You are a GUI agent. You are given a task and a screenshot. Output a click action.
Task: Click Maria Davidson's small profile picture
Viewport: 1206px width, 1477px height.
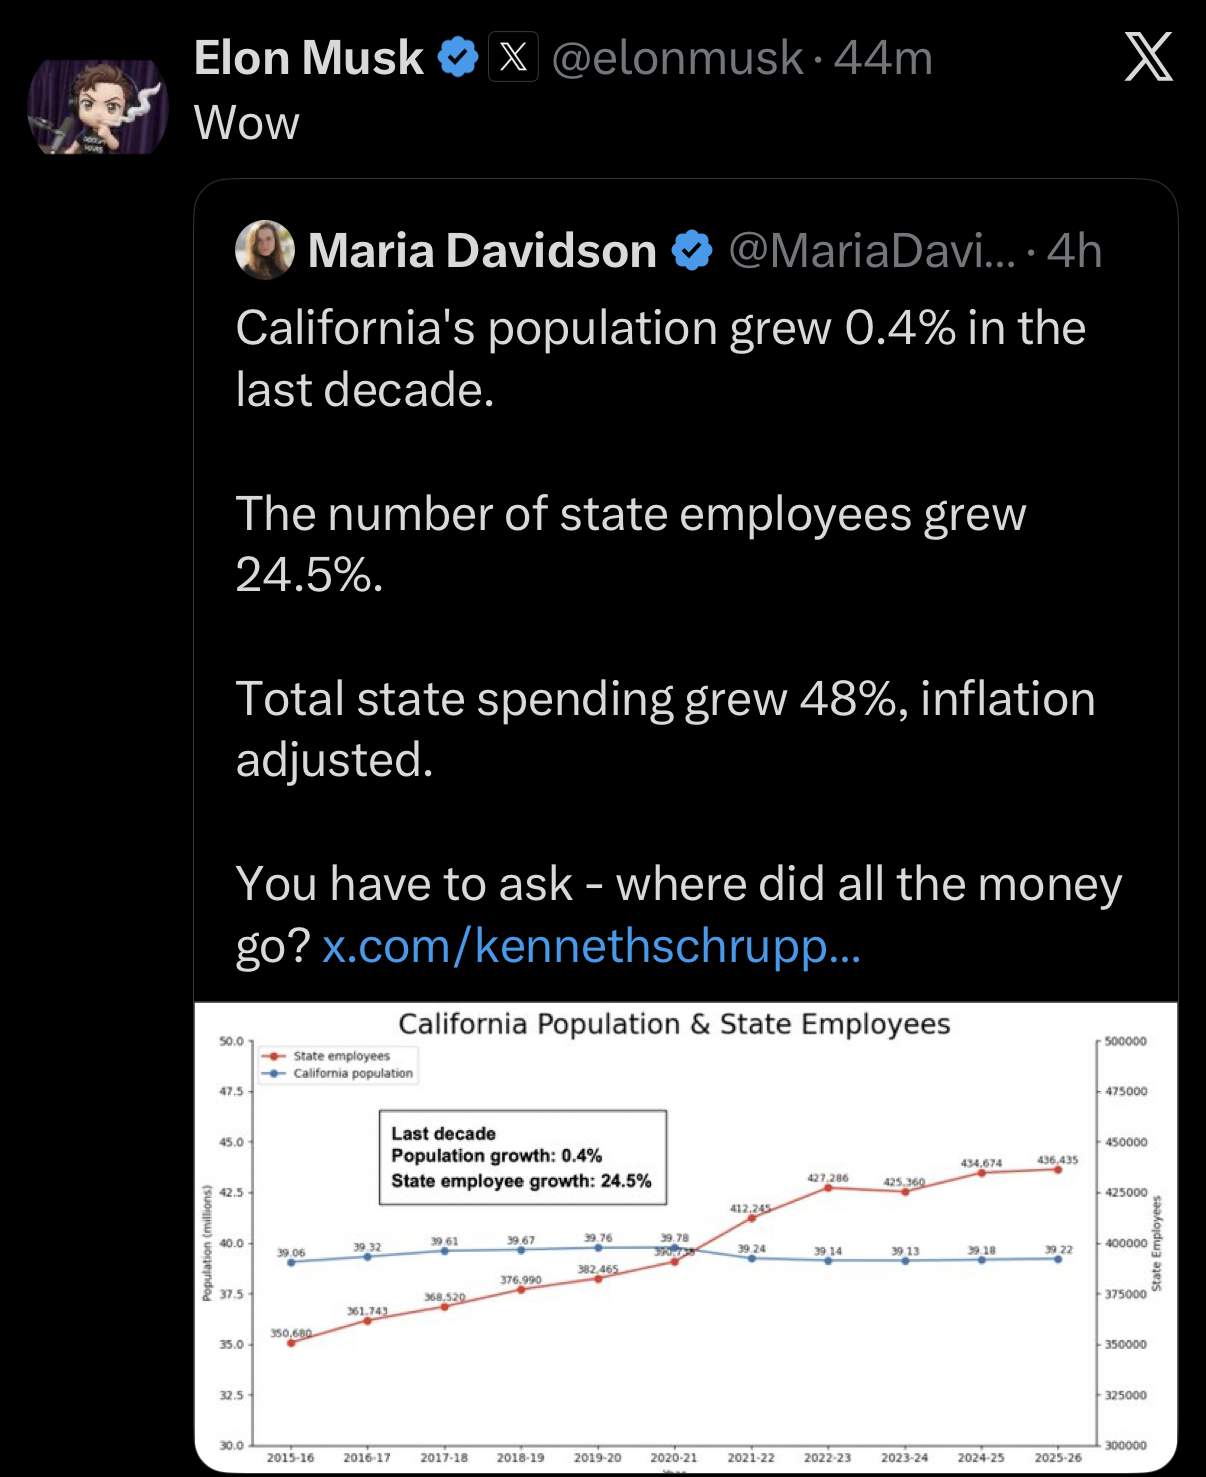tap(265, 250)
